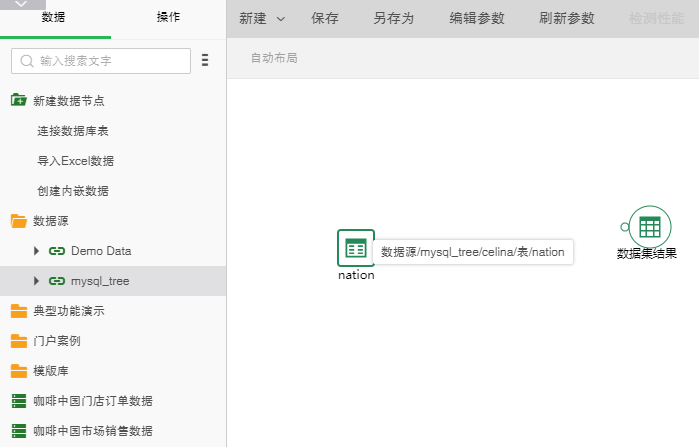Collapse the top panel chevron
The height and width of the screenshot is (447, 699).
pyautogui.click(x=22, y=5)
